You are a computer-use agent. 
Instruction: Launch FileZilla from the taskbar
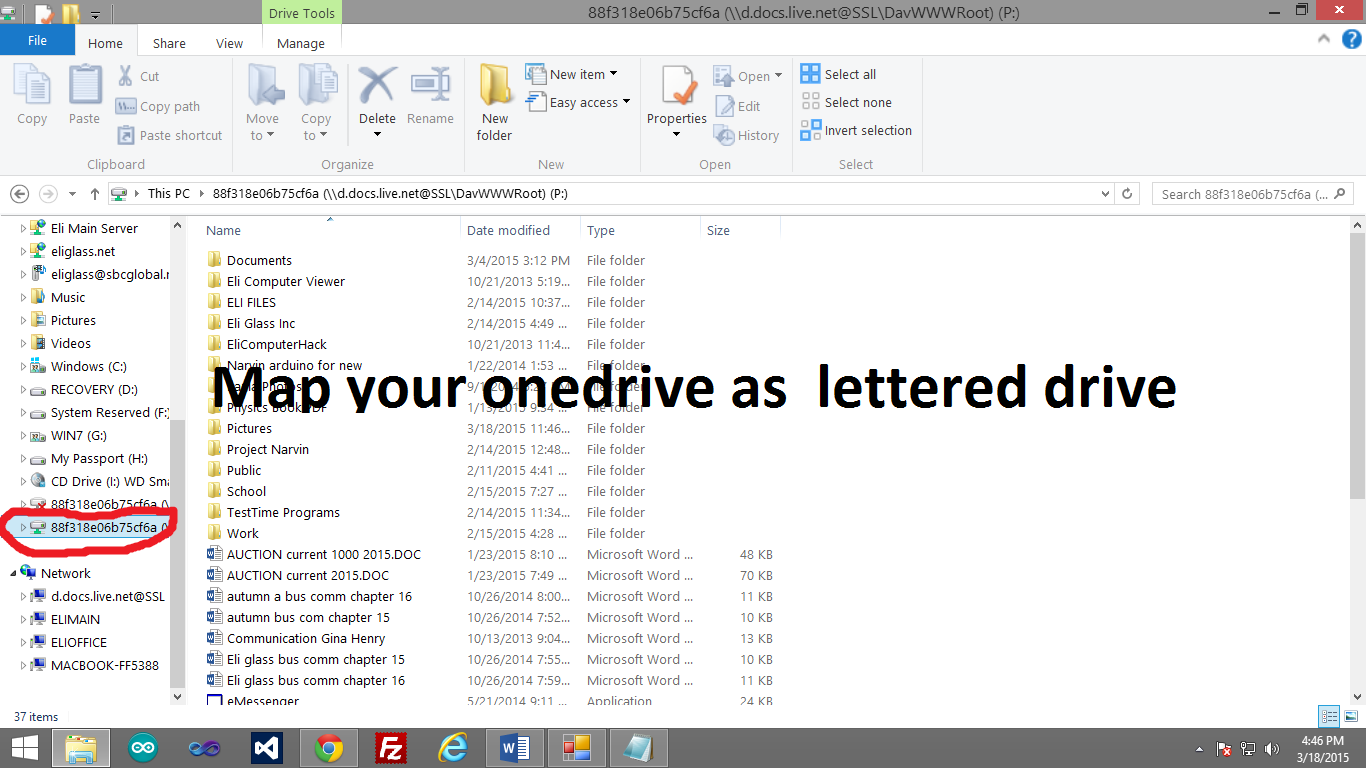(x=390, y=747)
